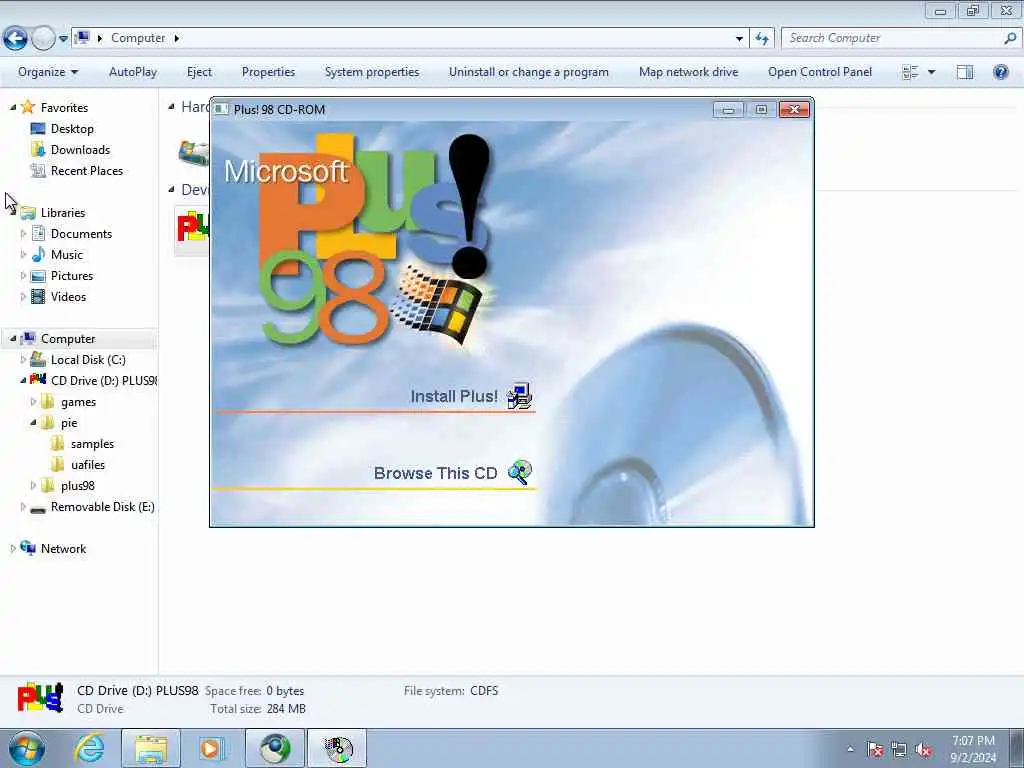Show hidden tray icons arrow
Screen dimensions: 1024x768
pos(850,750)
